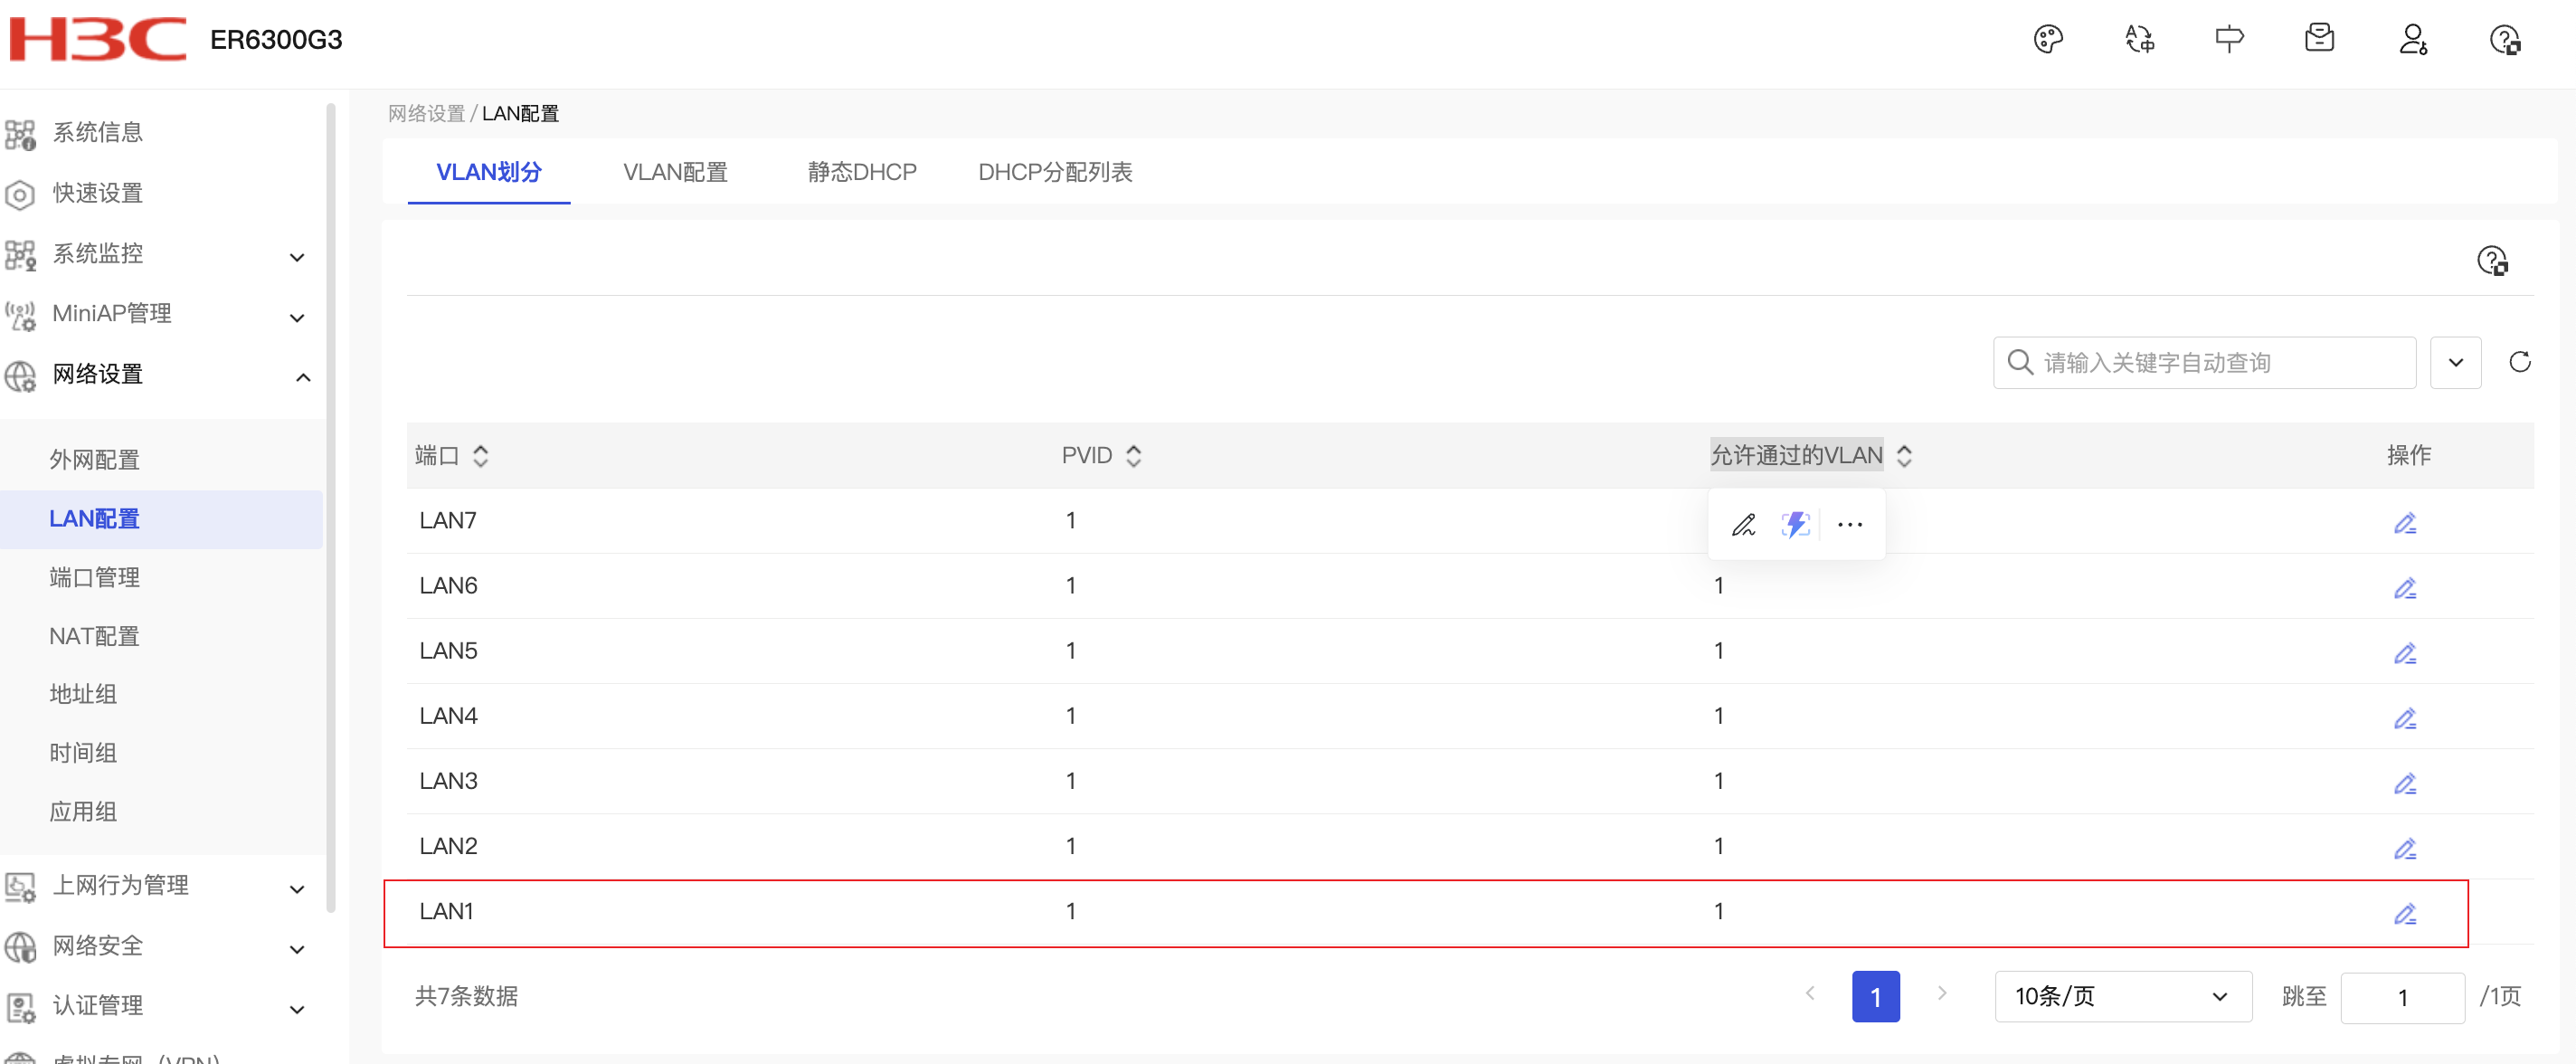Open search filter dropdown arrow
The width and height of the screenshot is (2576, 1064).
tap(2454, 362)
